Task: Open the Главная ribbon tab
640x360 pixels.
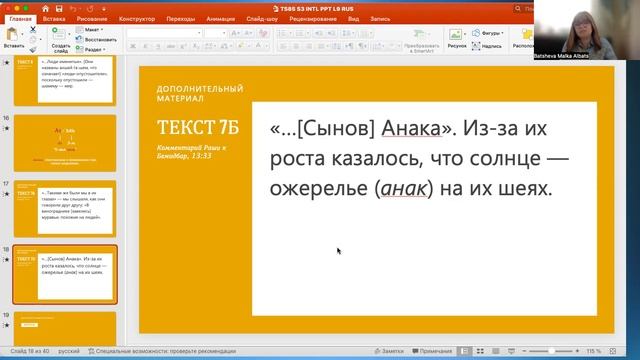Action: [20, 19]
